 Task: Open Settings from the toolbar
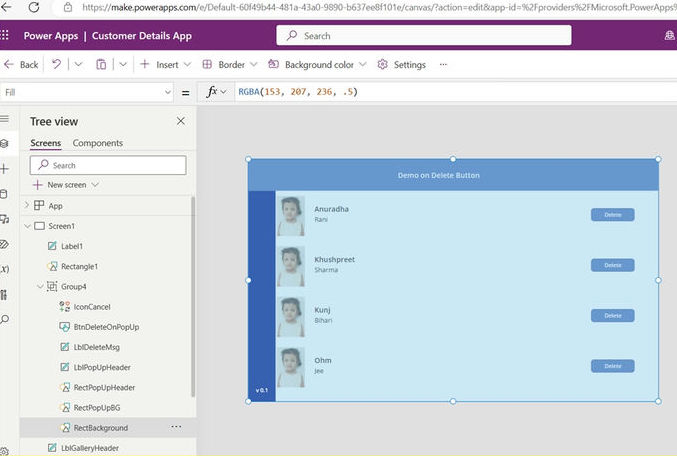click(x=402, y=65)
